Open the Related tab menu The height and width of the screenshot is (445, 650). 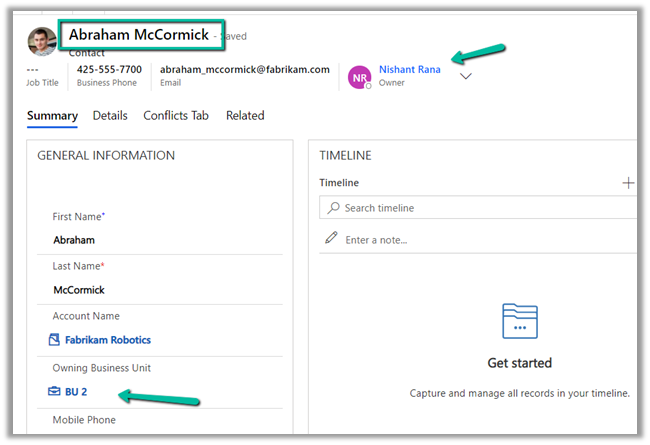tap(245, 116)
